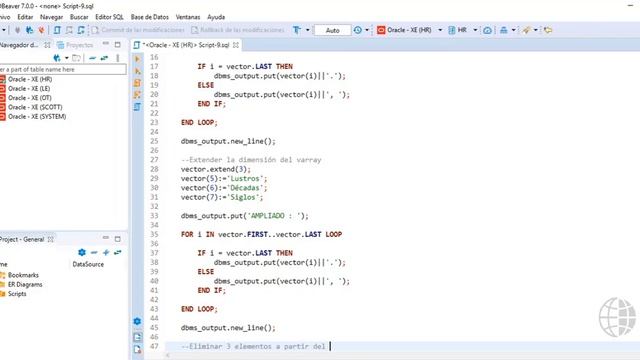Open the Base de Datos menu
This screenshot has width=640, height=360.
(x=149, y=17)
